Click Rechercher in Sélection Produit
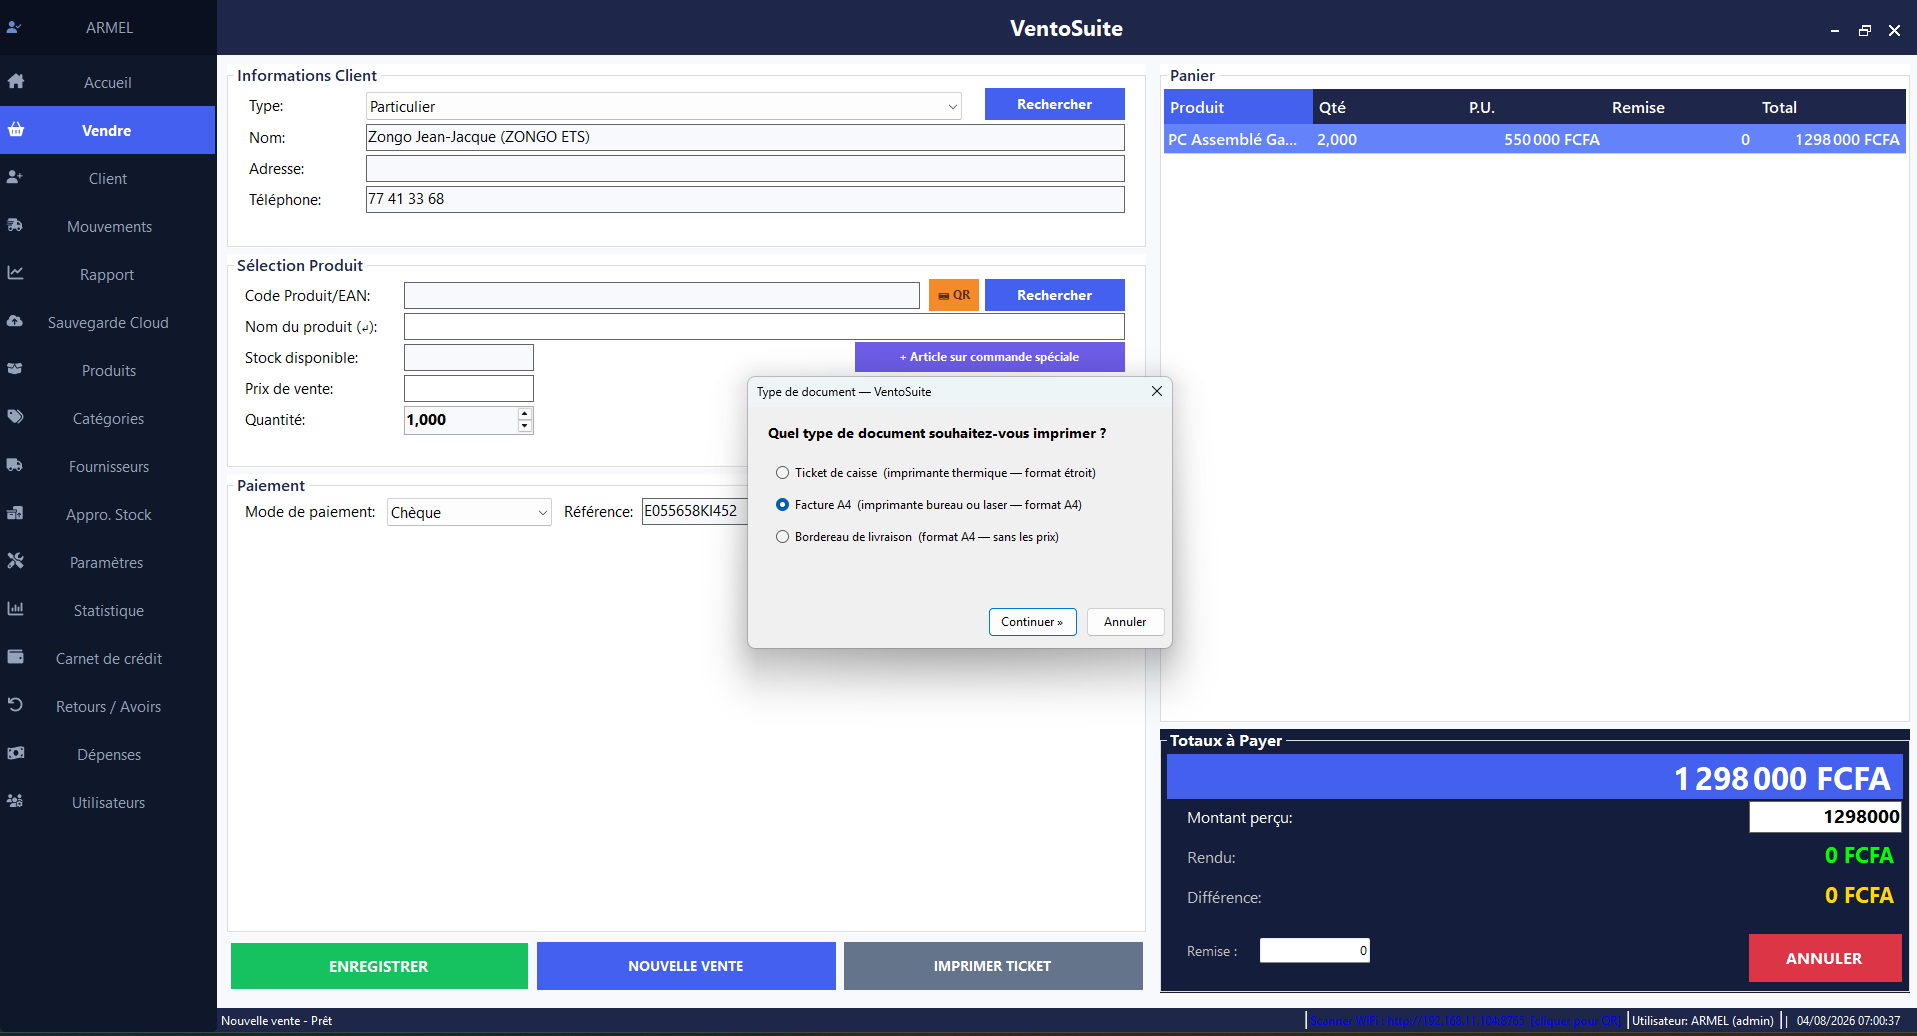This screenshot has height=1036, width=1917. pyautogui.click(x=1054, y=295)
